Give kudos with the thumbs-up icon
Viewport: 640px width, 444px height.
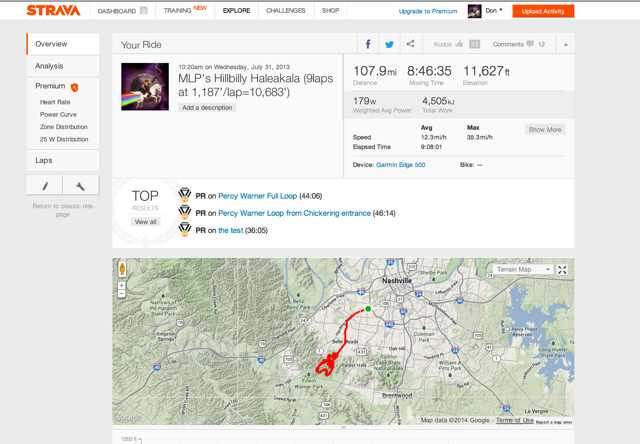tap(459, 44)
